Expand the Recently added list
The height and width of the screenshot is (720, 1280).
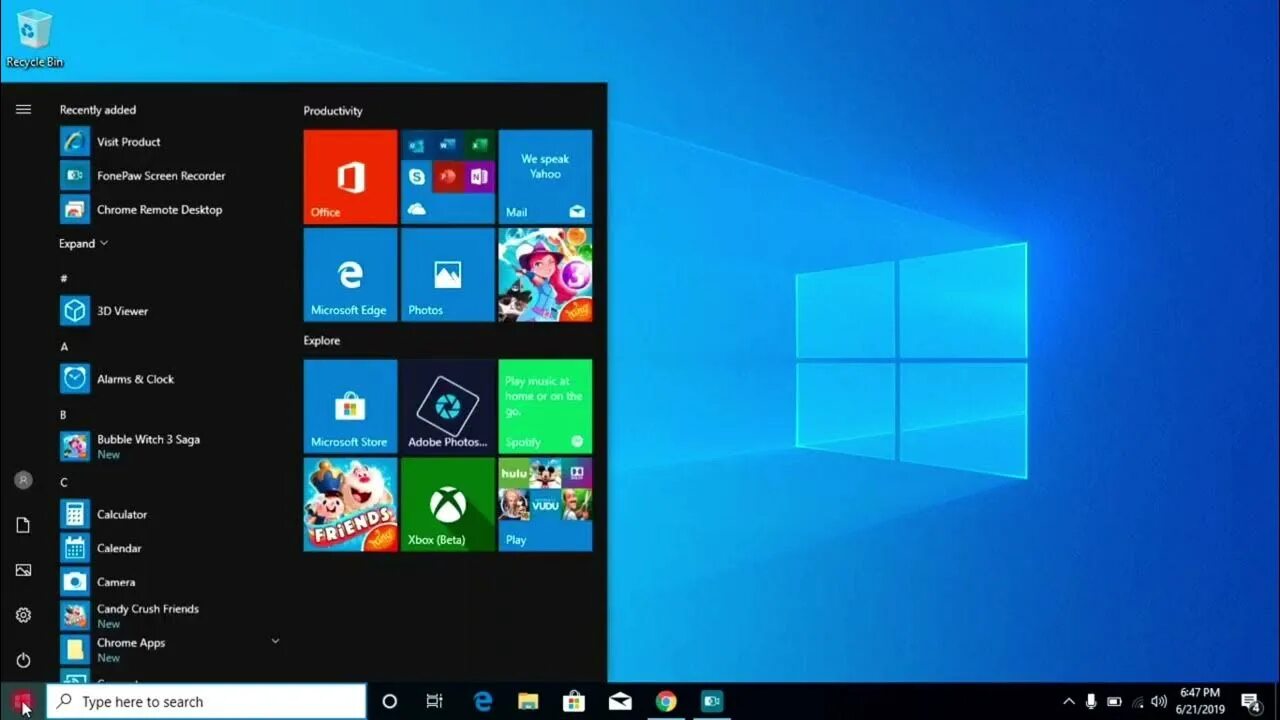pyautogui.click(x=83, y=244)
